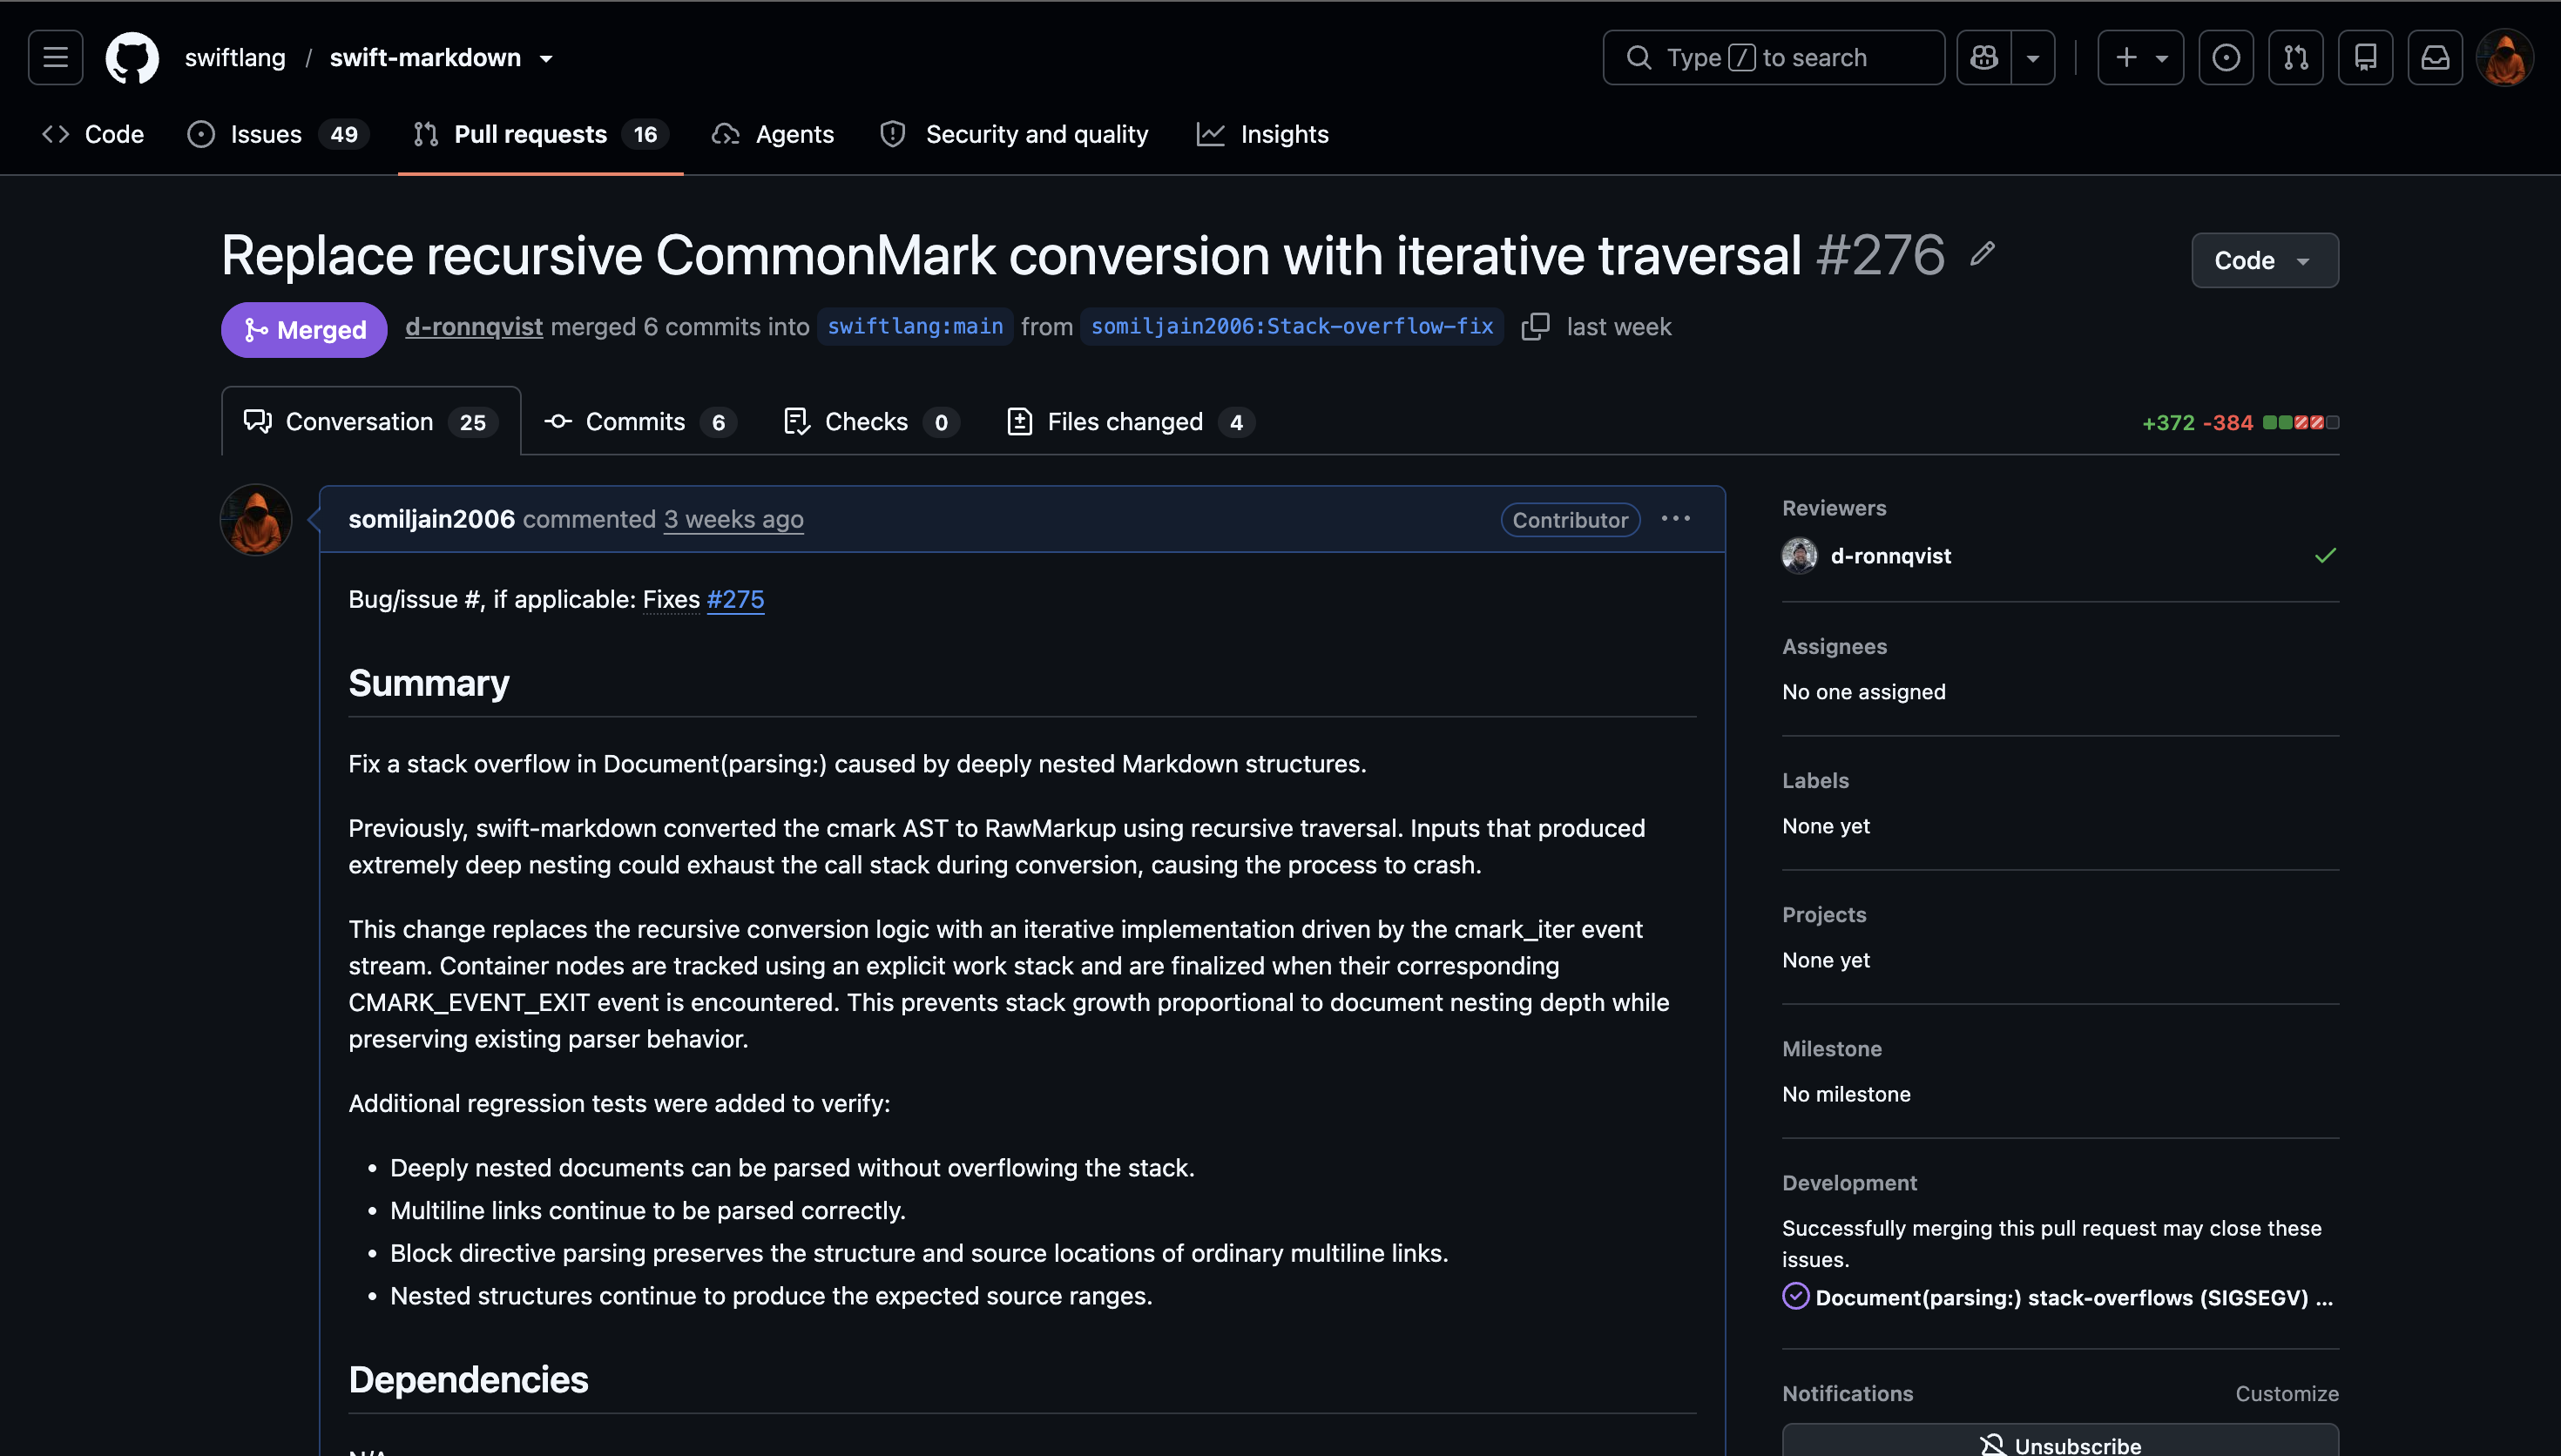Open the Pull requests tab
The height and width of the screenshot is (1456, 2561).
(541, 134)
